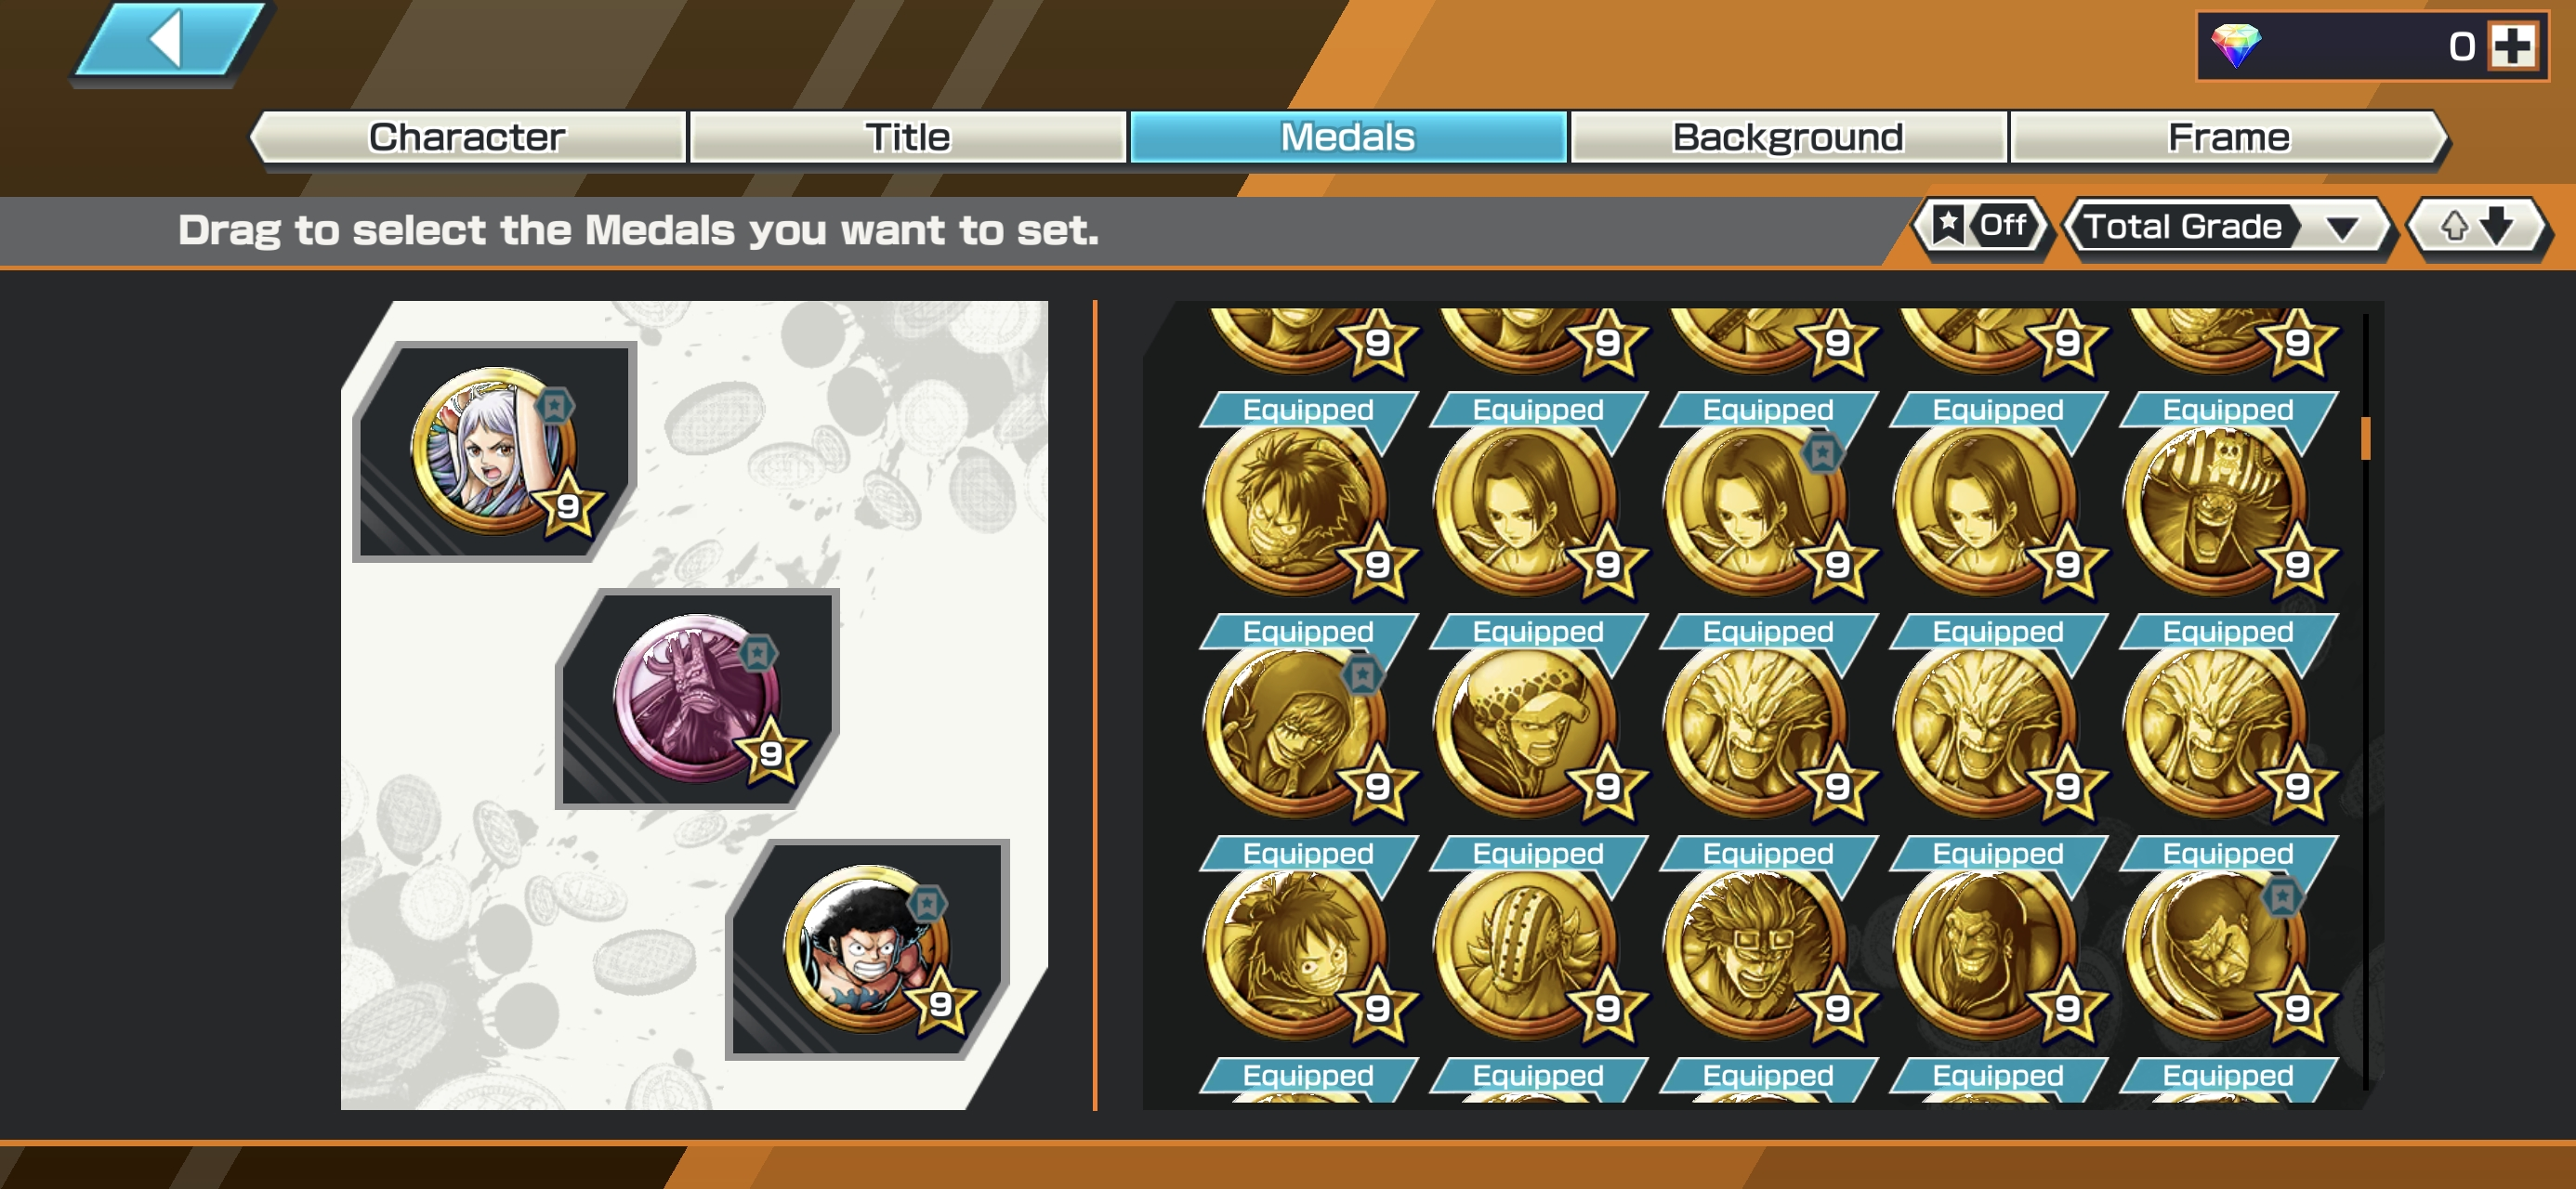Image resolution: width=2576 pixels, height=1189 pixels.
Task: Toggle favorite bookmark on Yamato medal
Action: tap(553, 405)
